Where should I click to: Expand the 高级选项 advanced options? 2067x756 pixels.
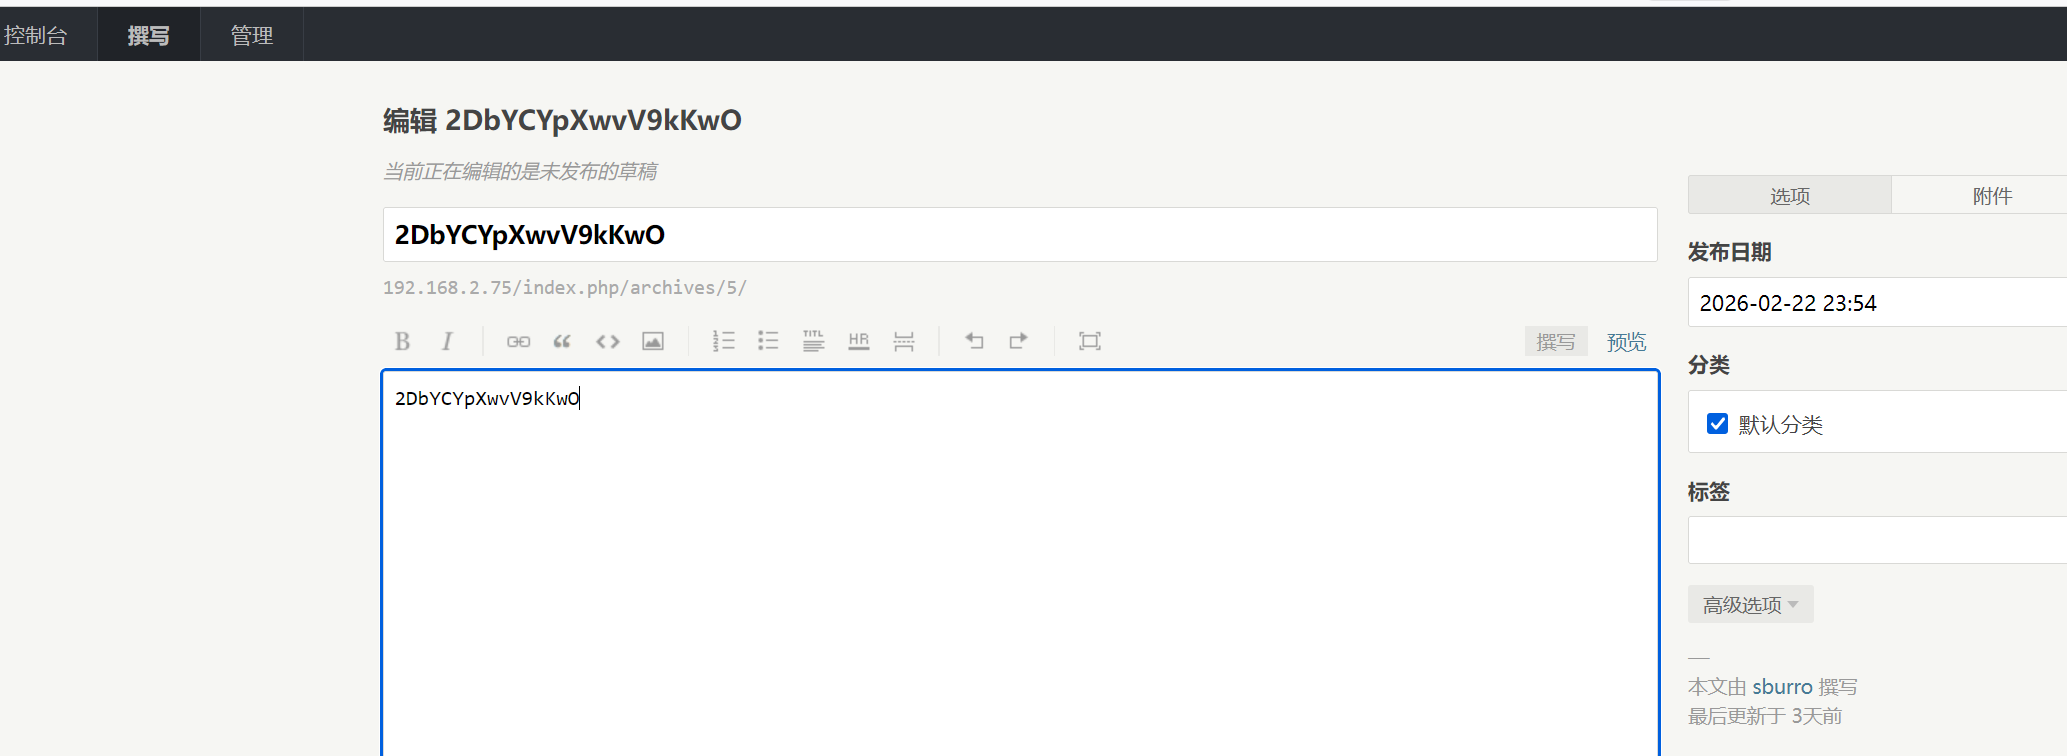[1750, 605]
